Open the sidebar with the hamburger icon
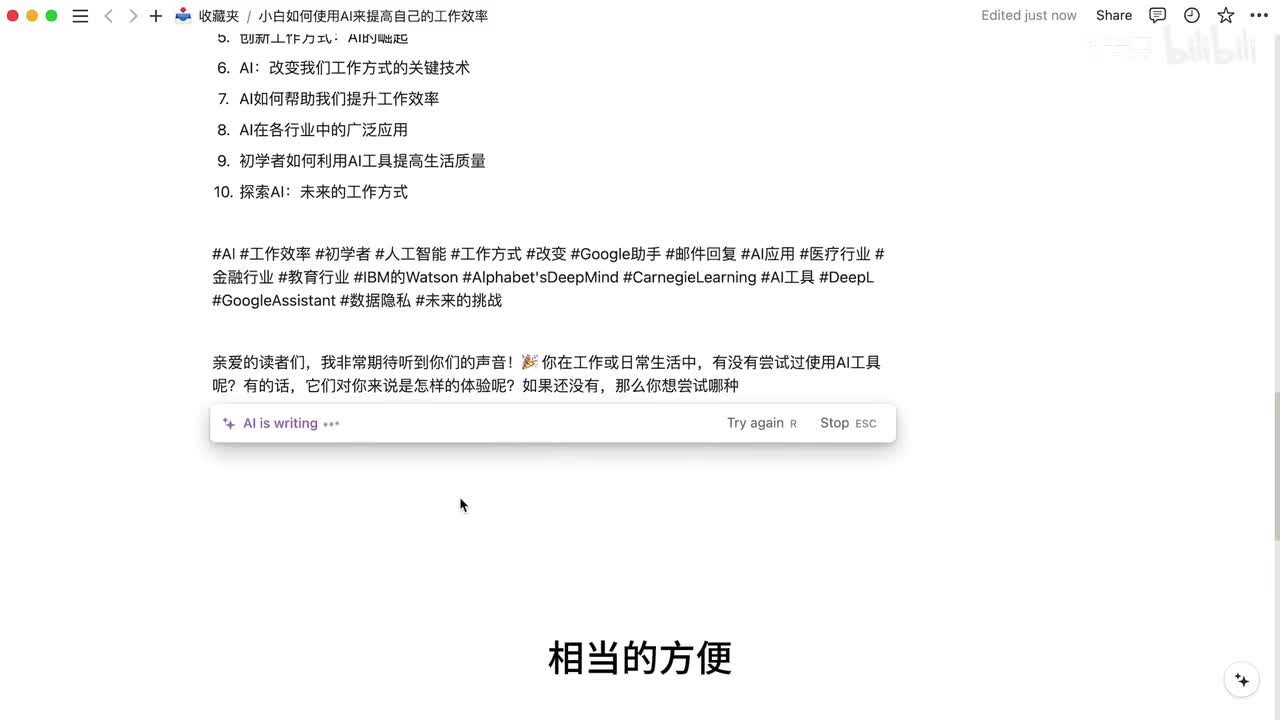Viewport: 1280px width, 720px height. click(81, 16)
